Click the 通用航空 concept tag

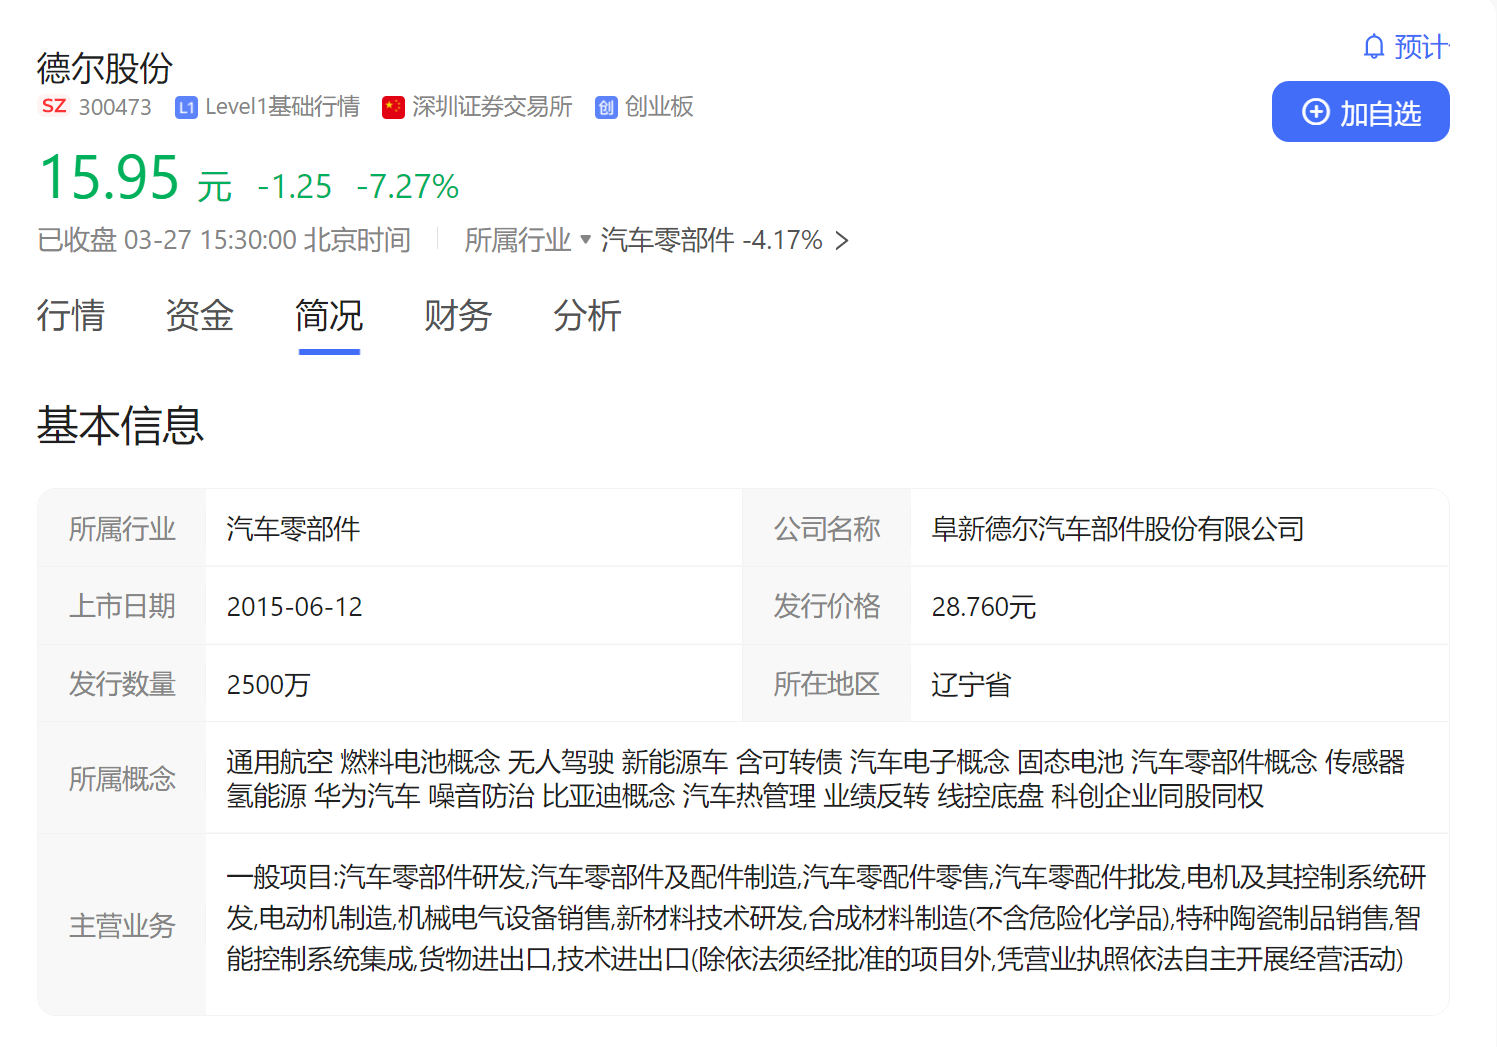pos(280,762)
